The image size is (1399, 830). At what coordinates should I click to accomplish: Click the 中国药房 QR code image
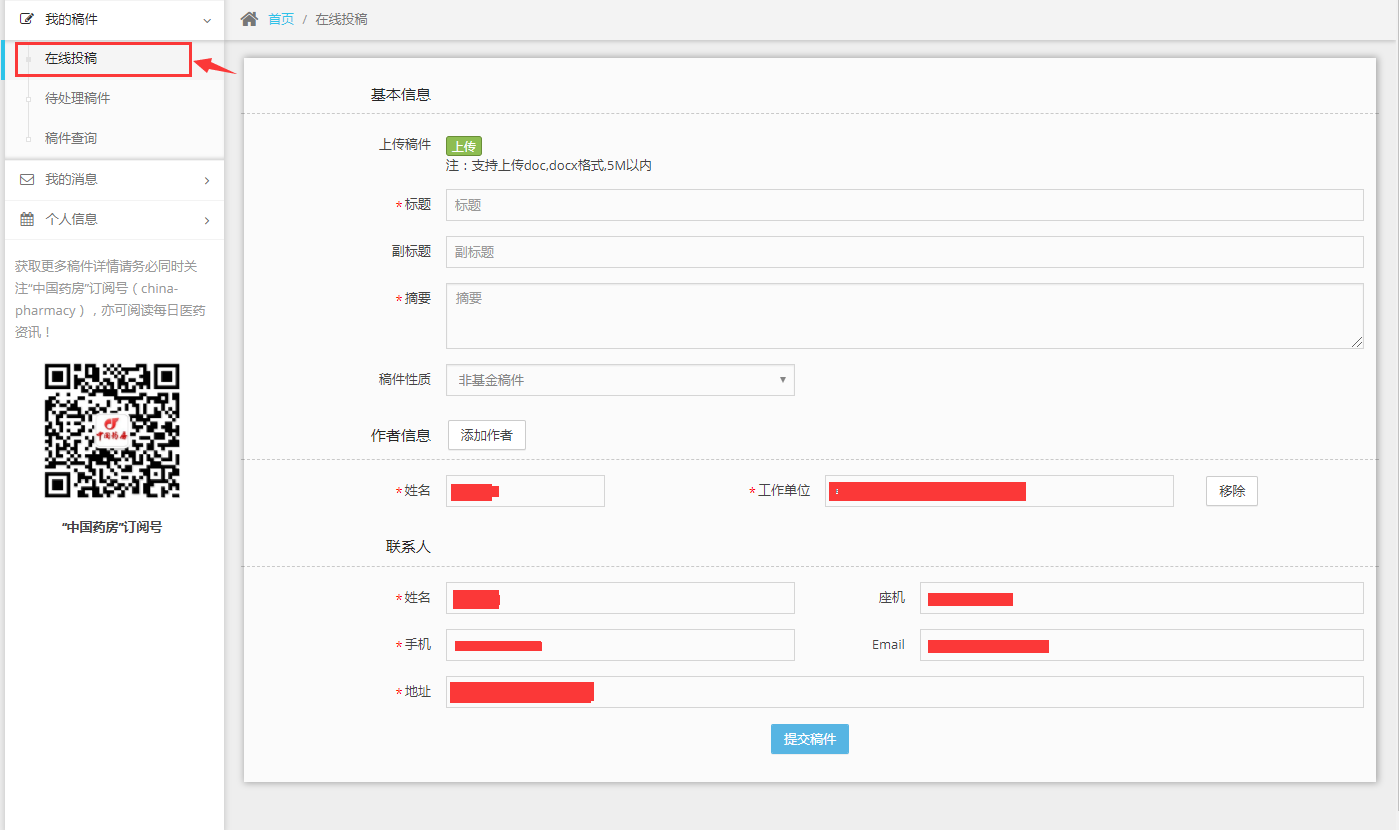112,430
